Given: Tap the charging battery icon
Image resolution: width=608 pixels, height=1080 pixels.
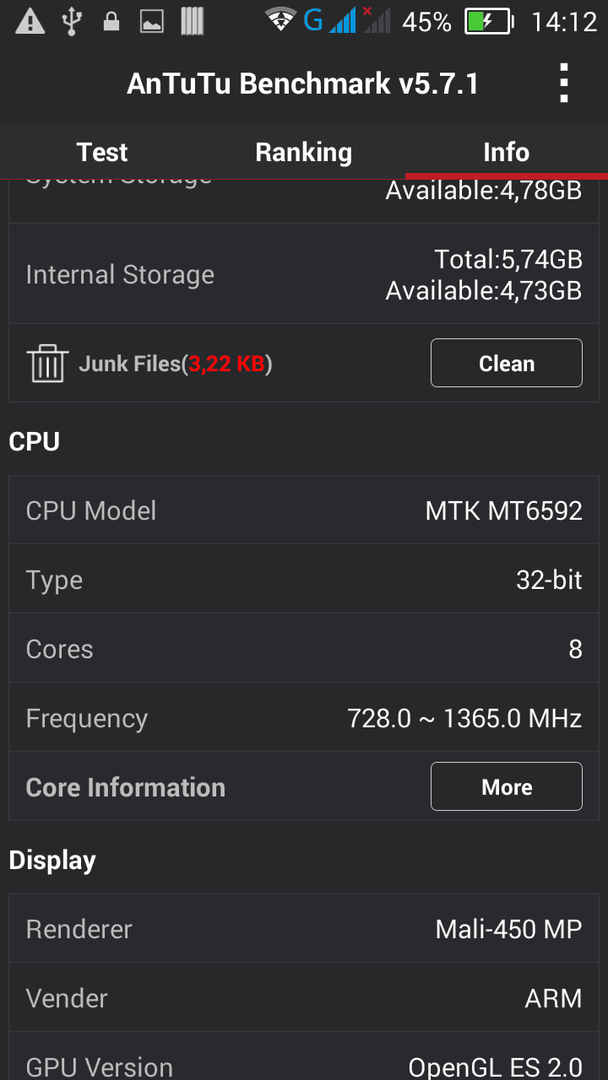Looking at the screenshot, I should (x=489, y=22).
